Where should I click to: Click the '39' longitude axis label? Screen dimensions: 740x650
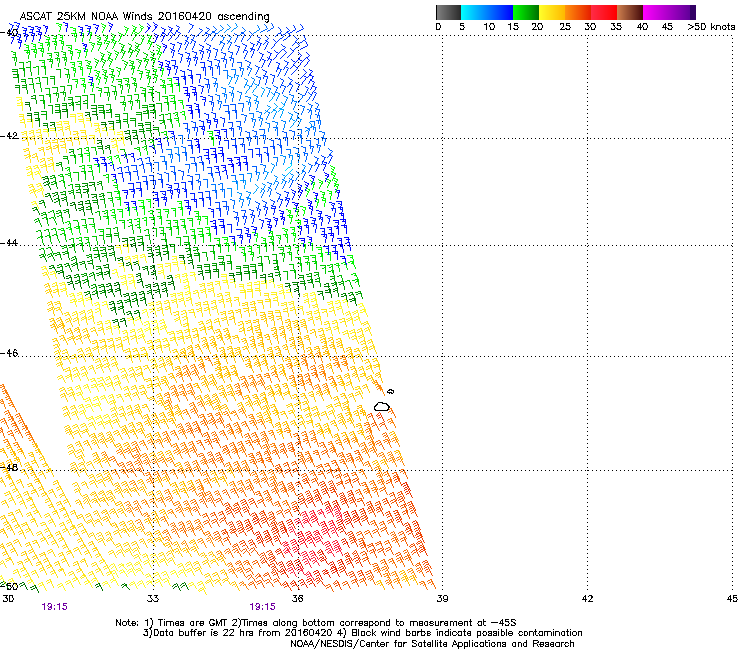click(442, 599)
